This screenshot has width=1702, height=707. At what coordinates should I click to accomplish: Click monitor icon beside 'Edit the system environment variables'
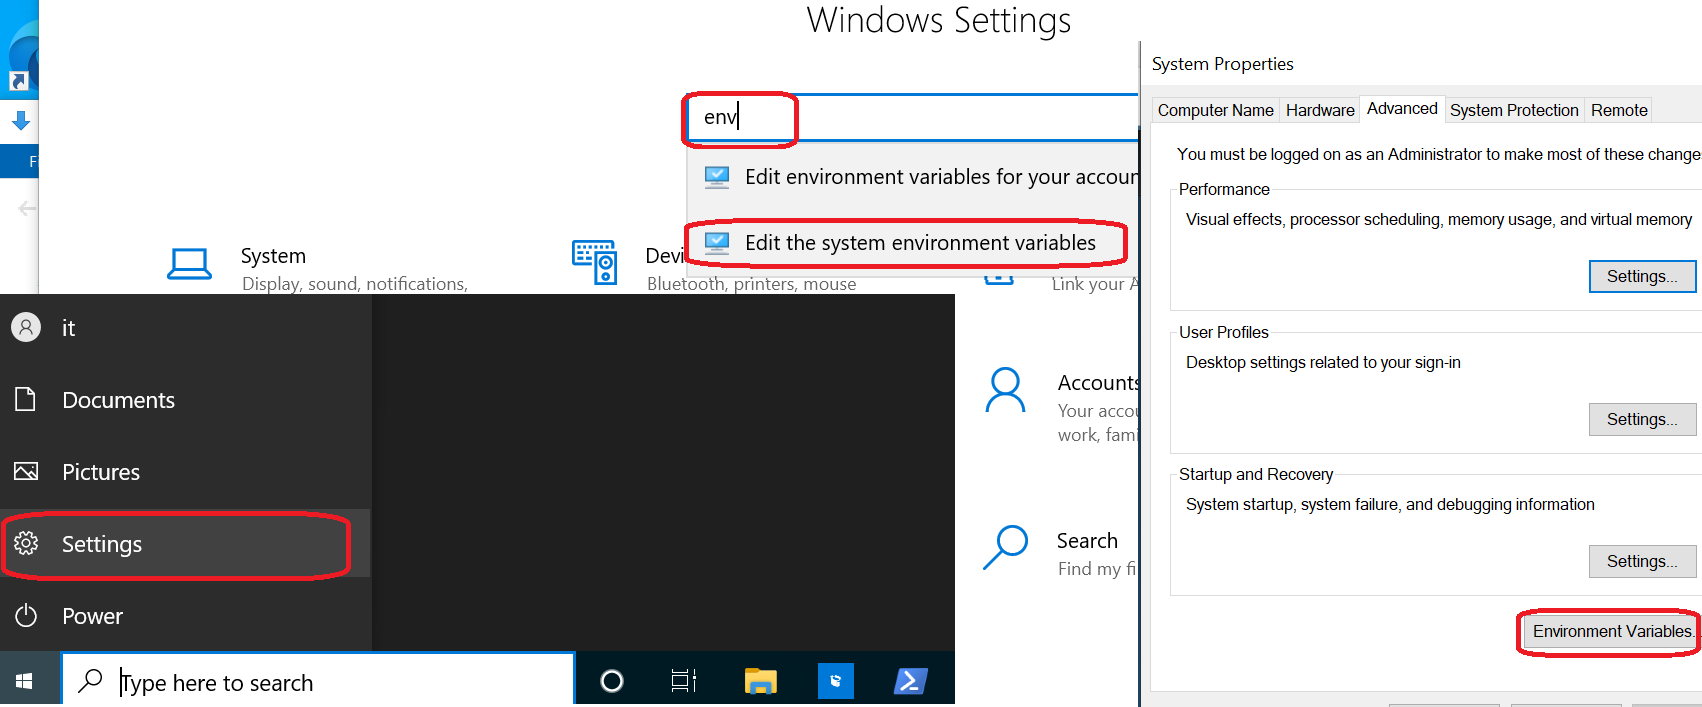pyautogui.click(x=717, y=243)
